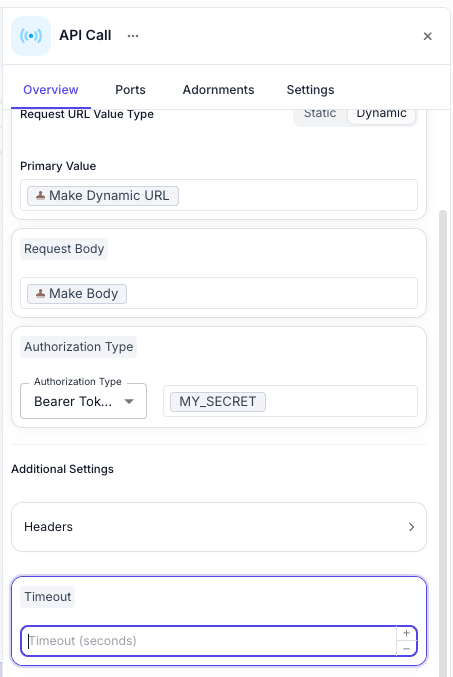453x677 pixels.
Task: Open the Adornments tab
Action: pos(219,90)
